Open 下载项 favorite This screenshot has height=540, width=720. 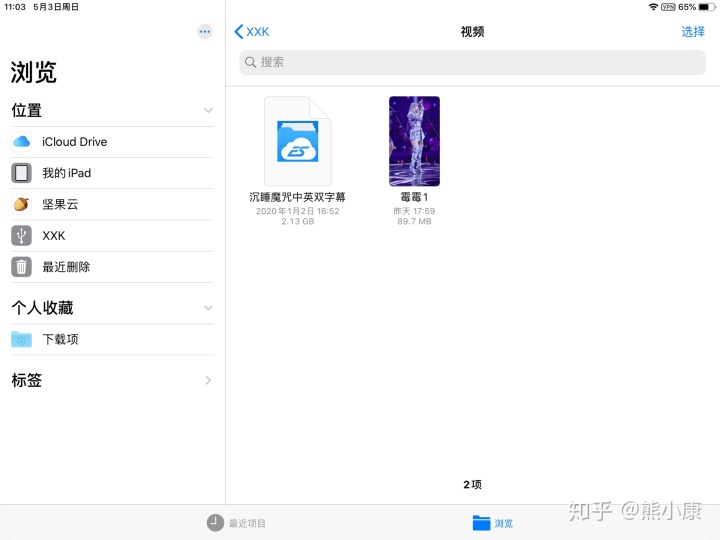coord(112,339)
